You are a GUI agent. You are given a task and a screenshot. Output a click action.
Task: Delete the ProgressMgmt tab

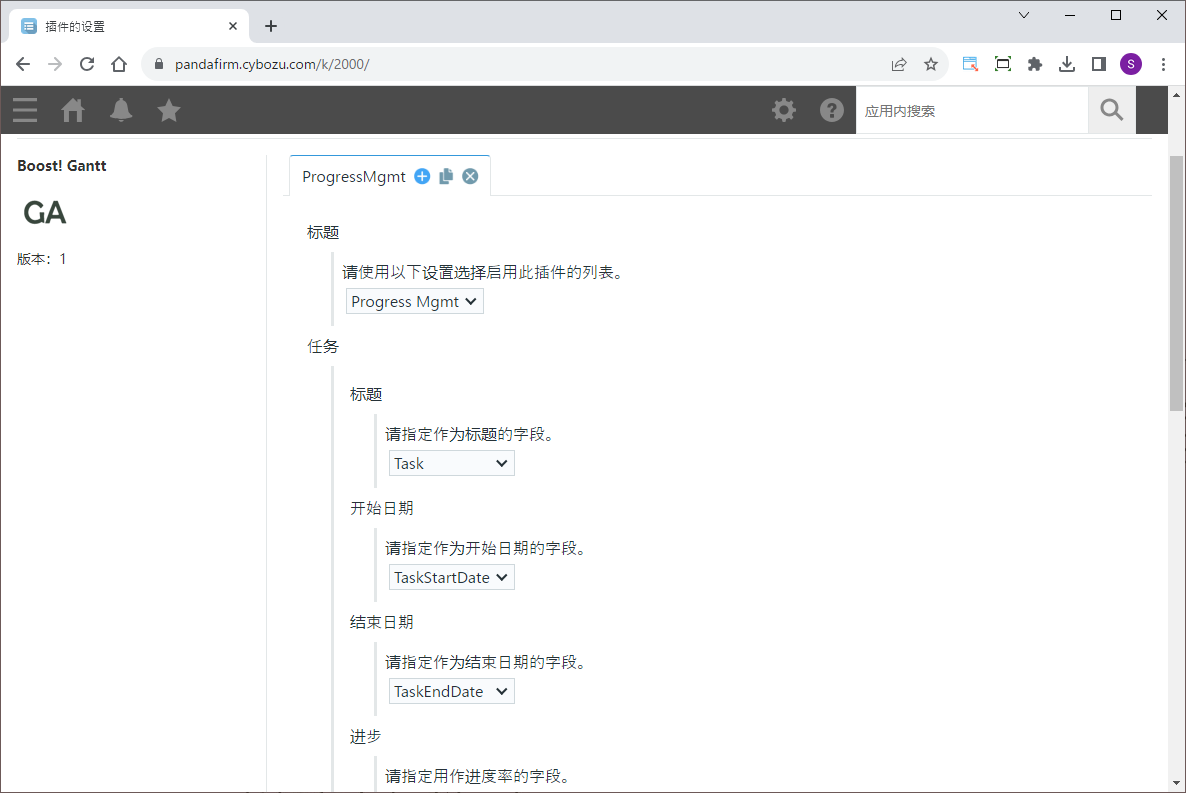(470, 176)
